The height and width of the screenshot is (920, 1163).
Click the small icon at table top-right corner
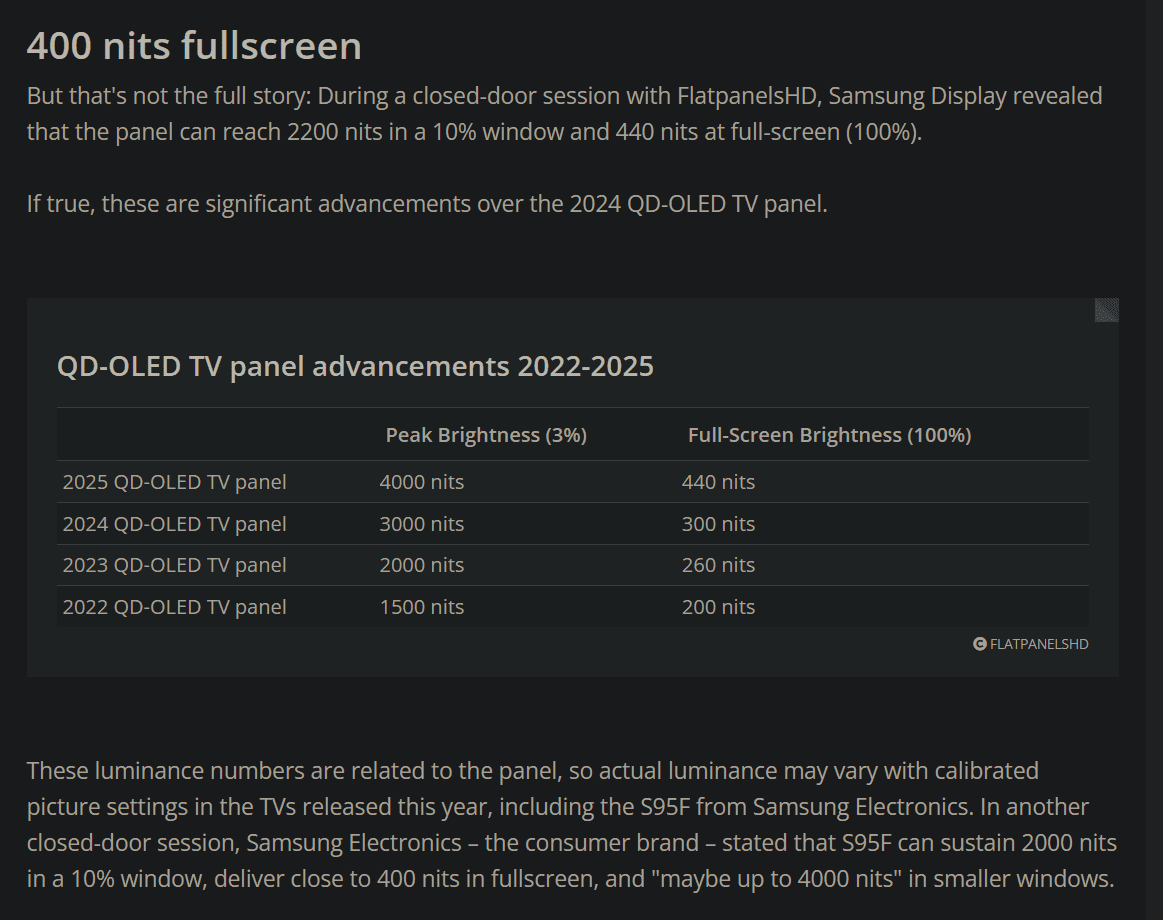(1106, 310)
